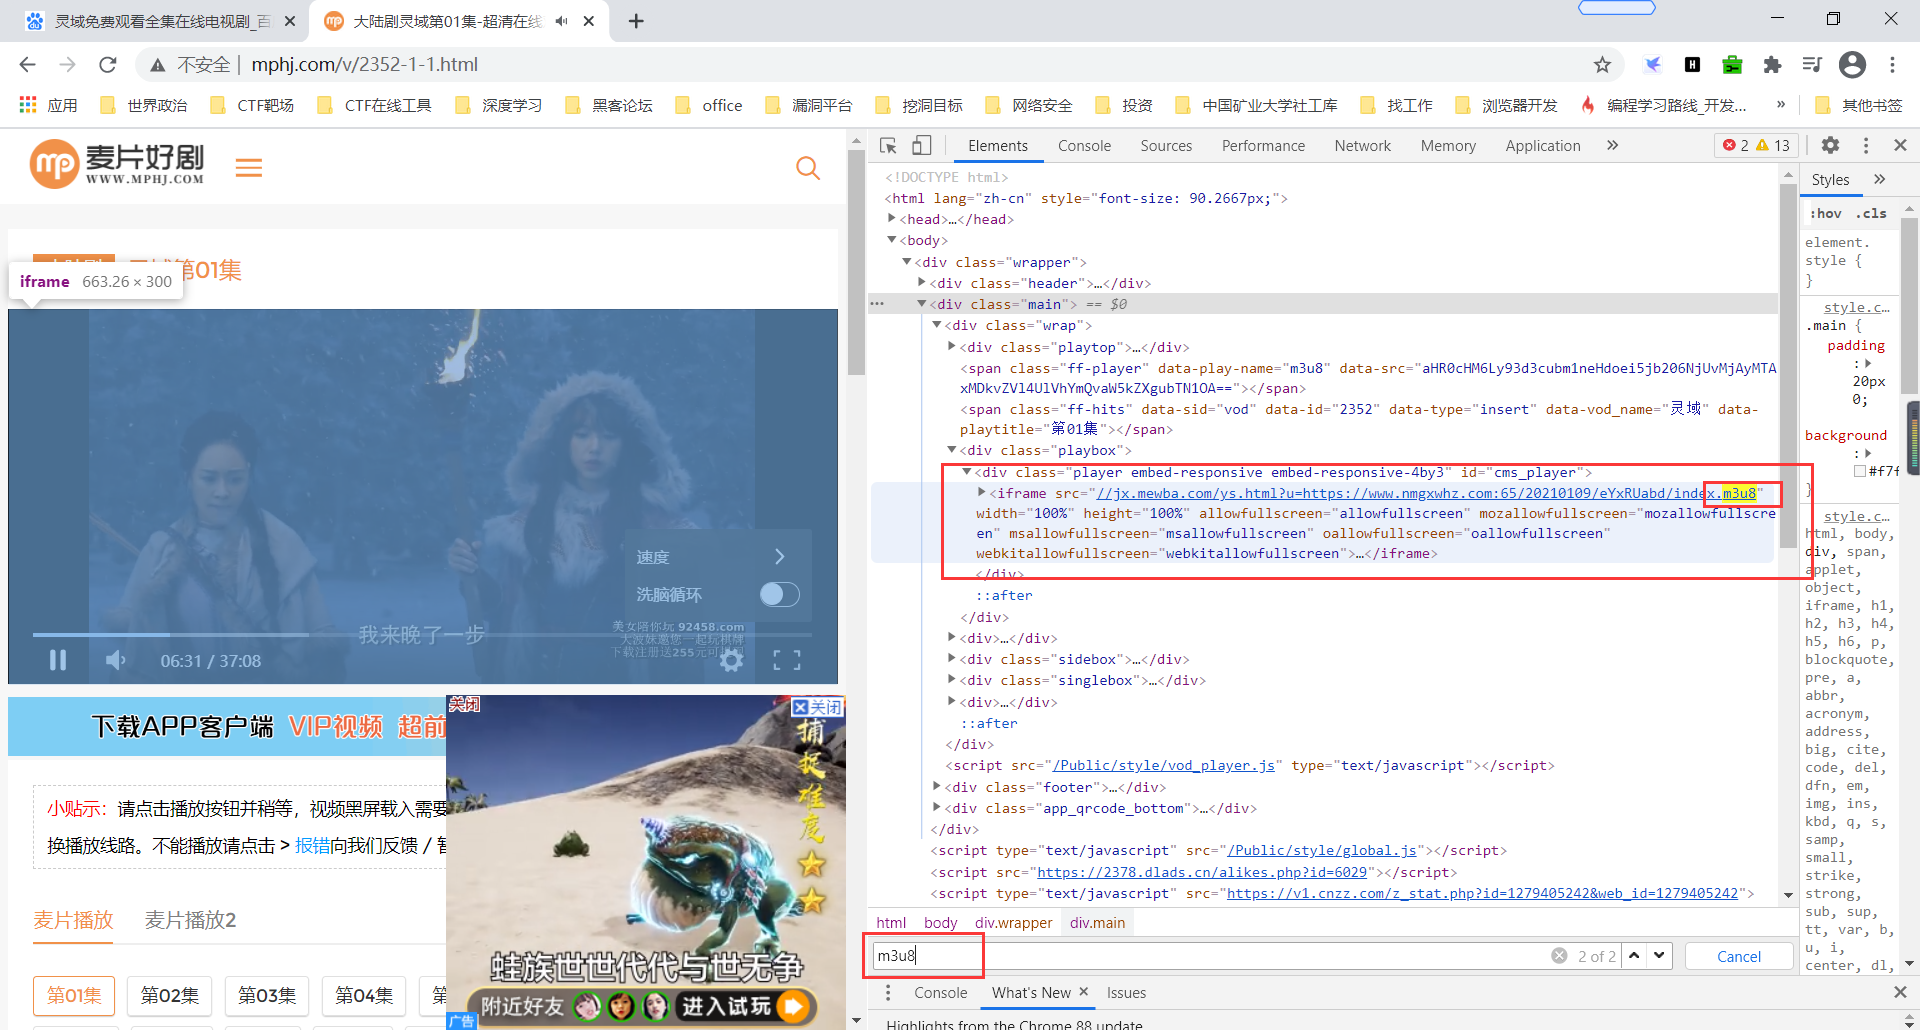Click the iframe src URL link
The image size is (1920, 1030).
[x=1426, y=494]
